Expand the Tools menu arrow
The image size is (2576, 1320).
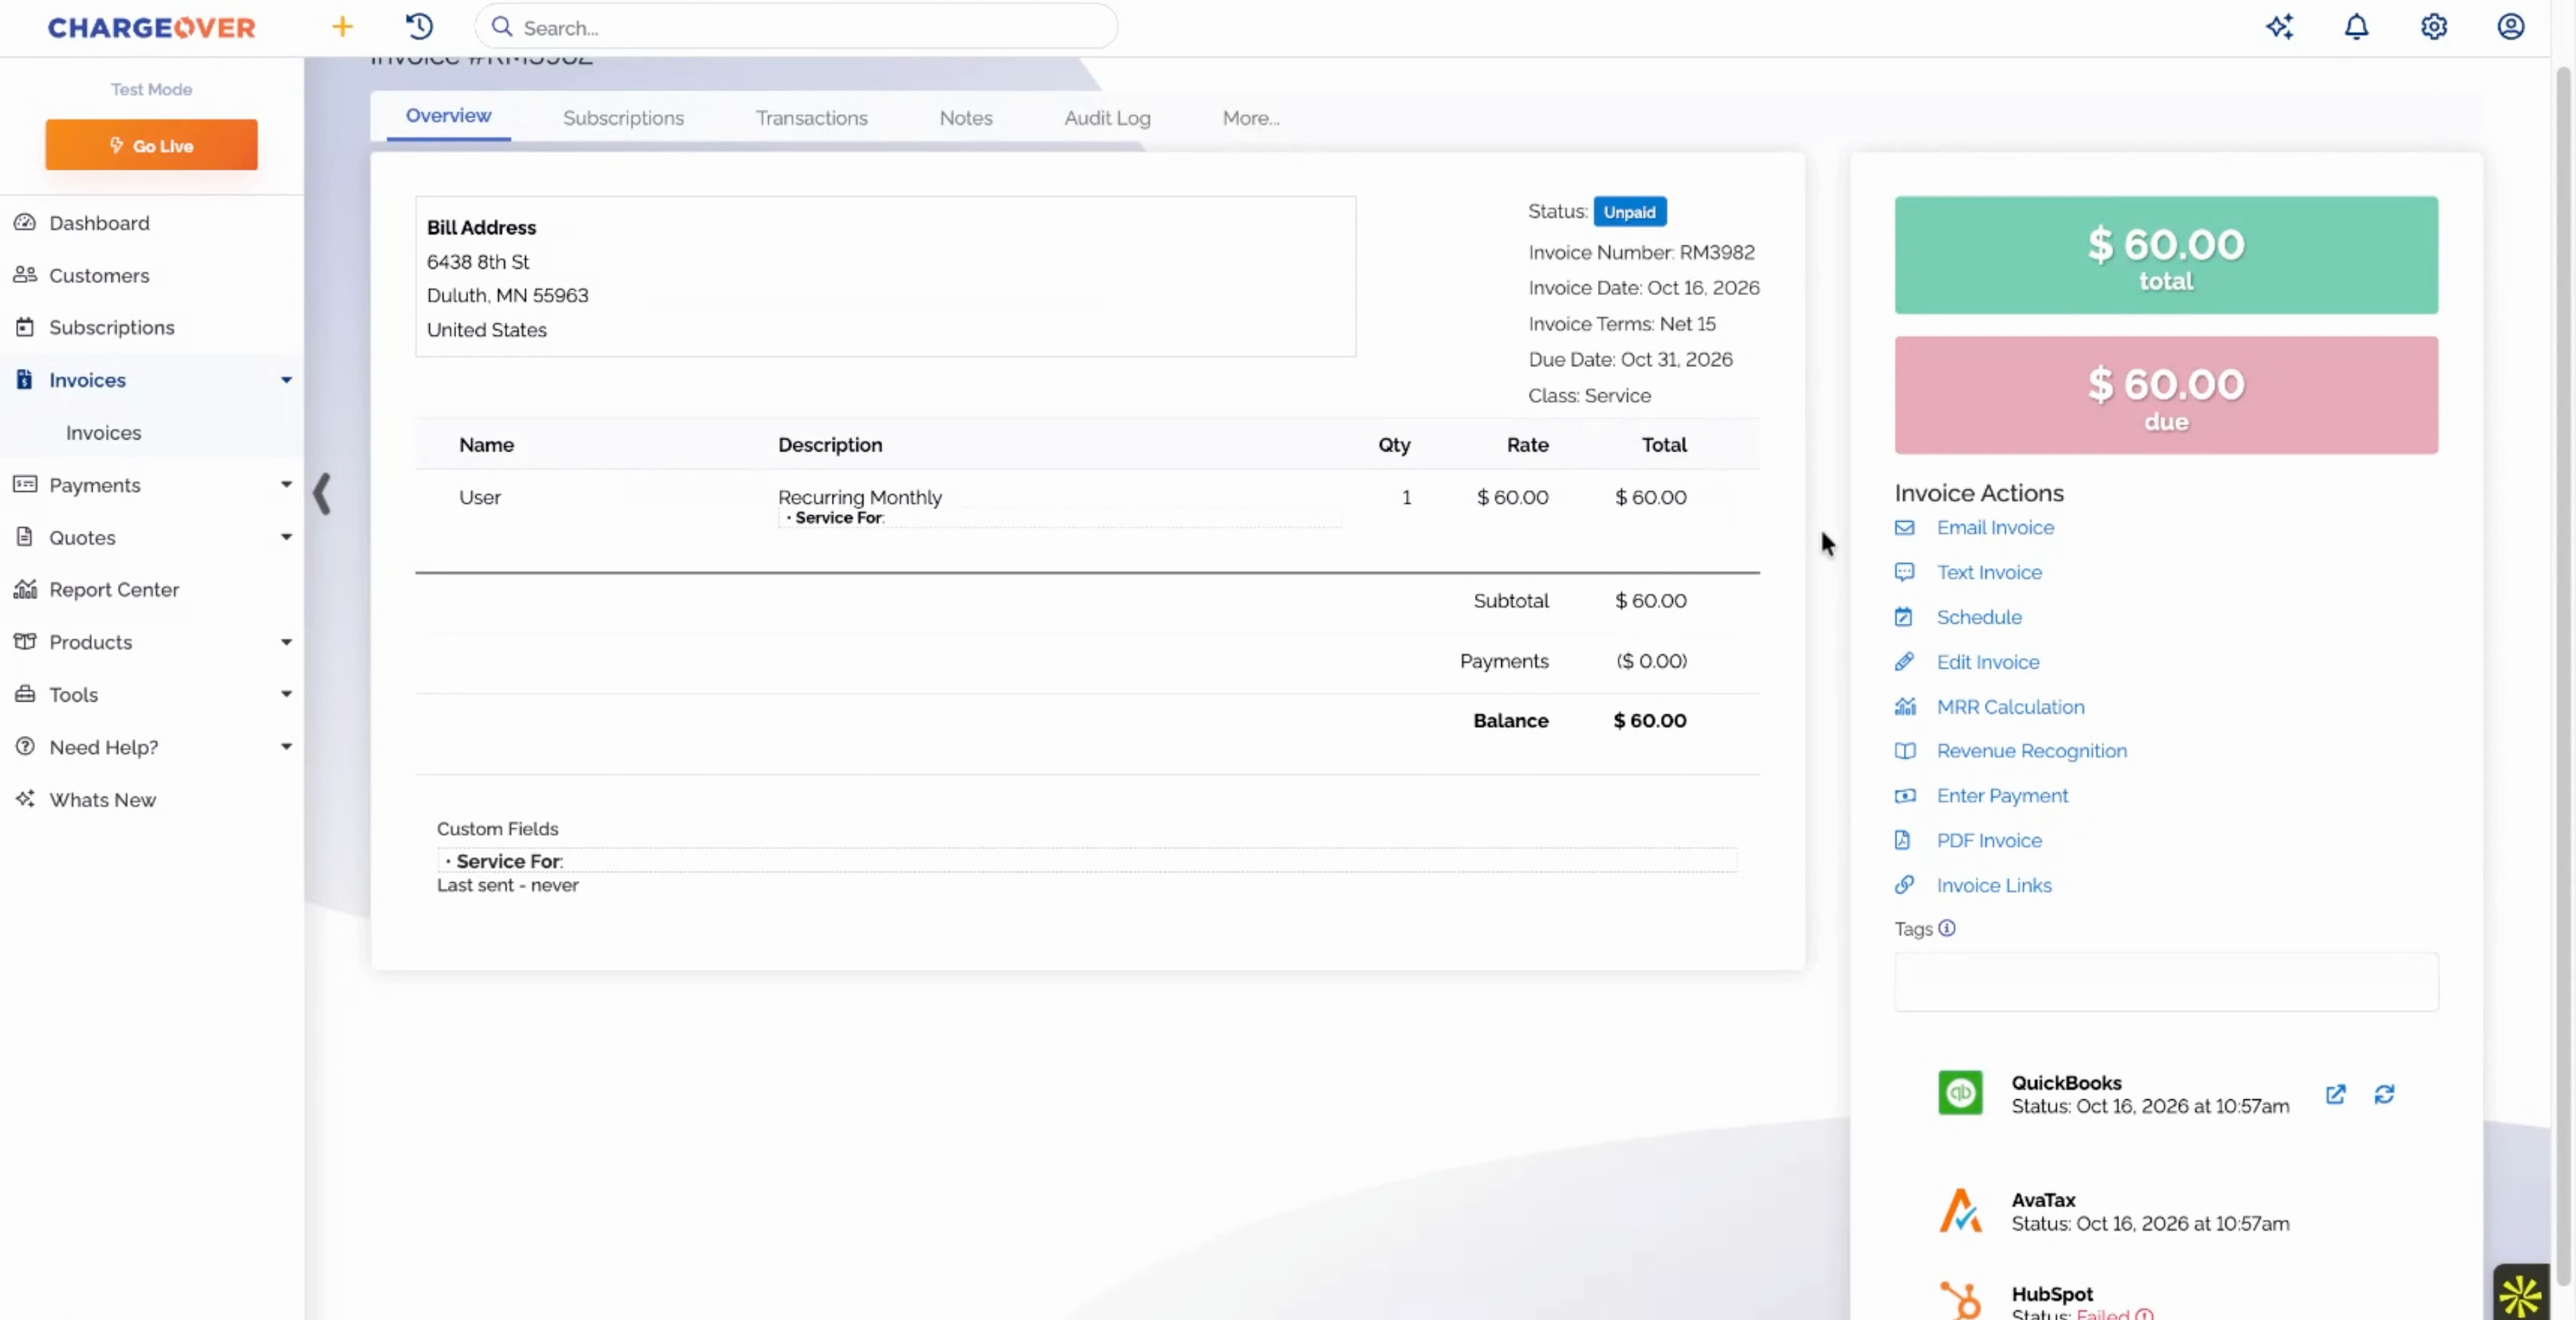[286, 694]
